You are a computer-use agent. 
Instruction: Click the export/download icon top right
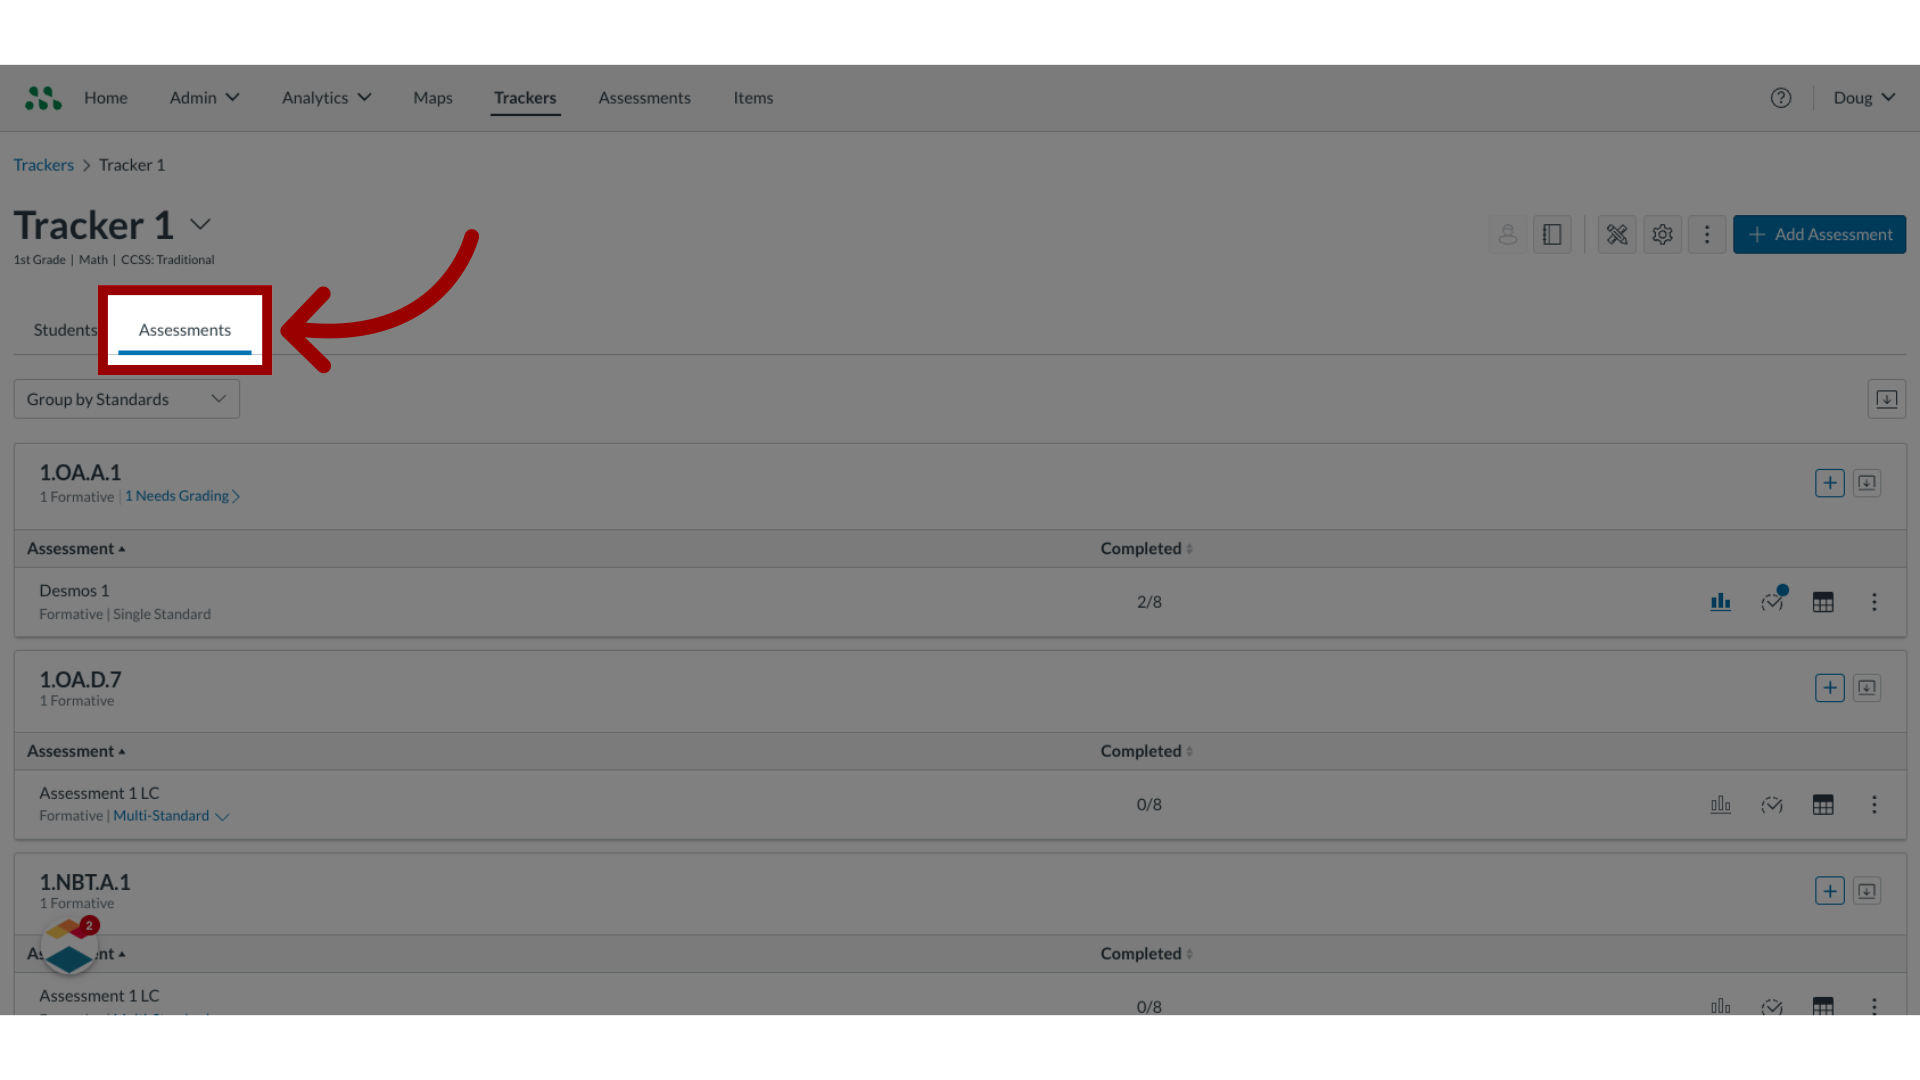coord(1887,400)
